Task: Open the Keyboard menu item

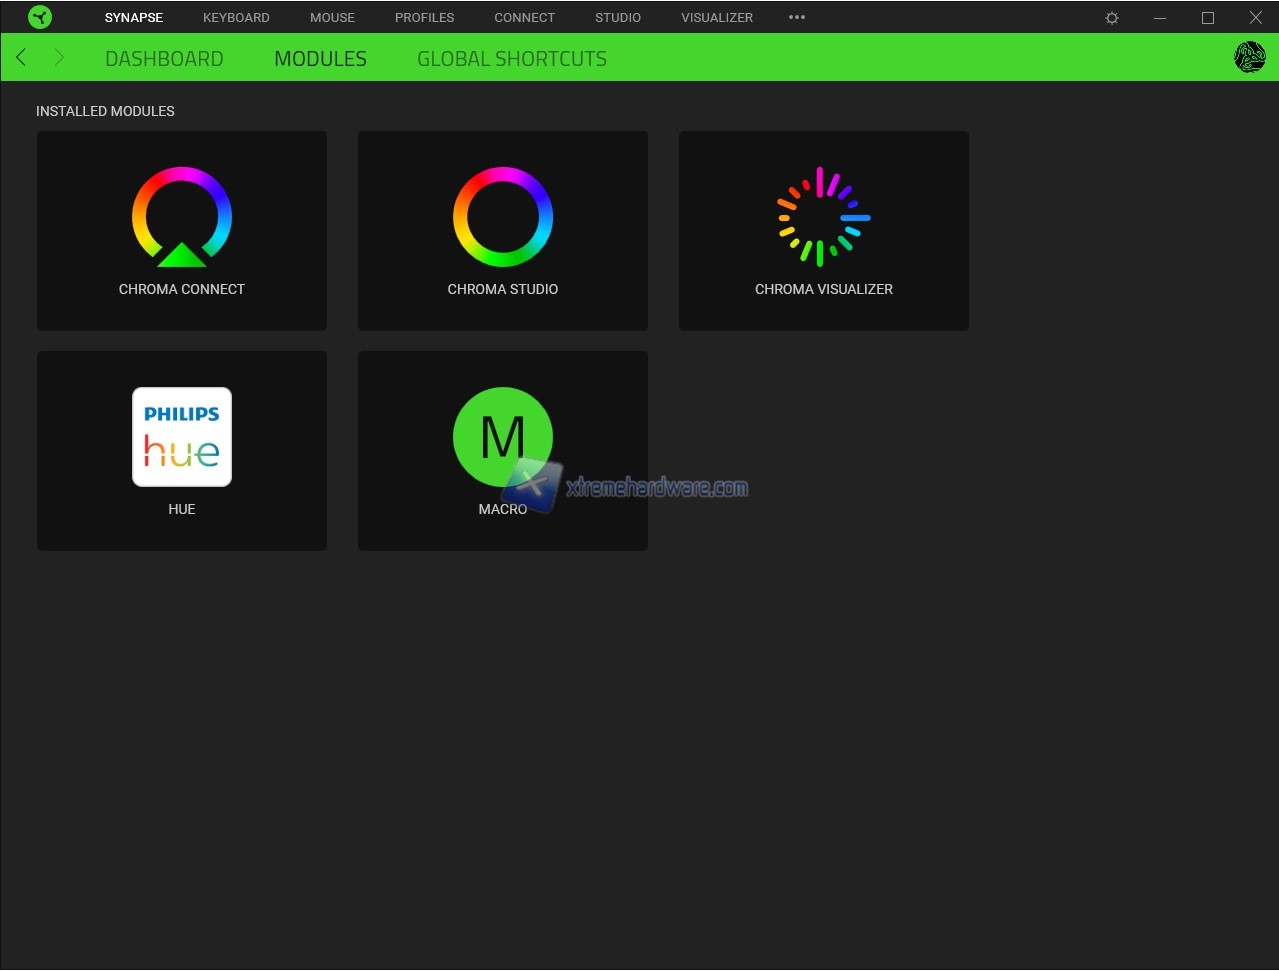Action: click(236, 18)
